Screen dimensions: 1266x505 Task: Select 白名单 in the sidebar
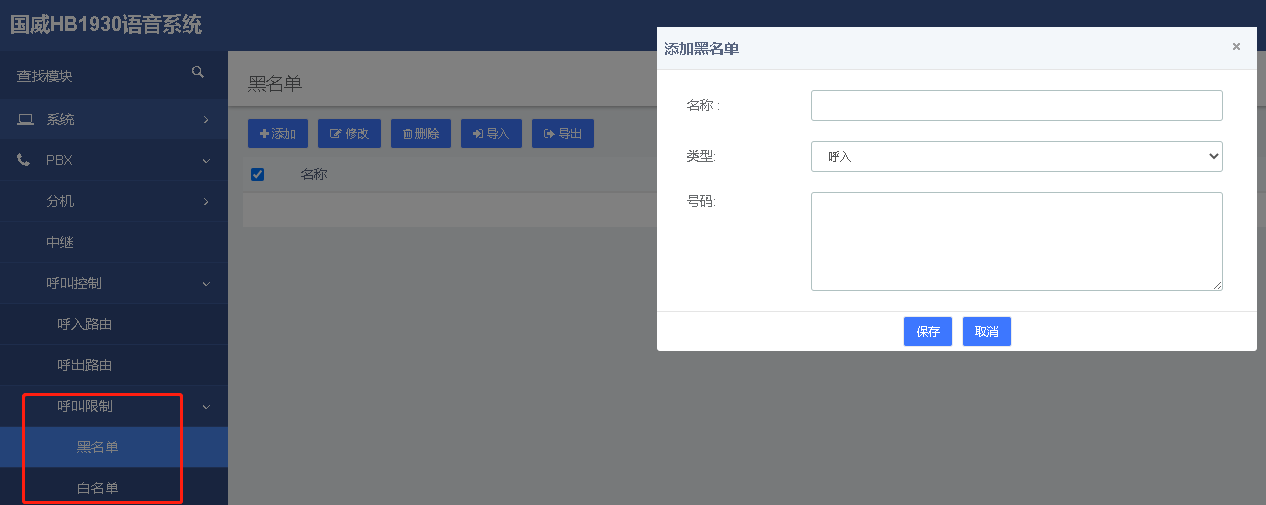[114, 488]
